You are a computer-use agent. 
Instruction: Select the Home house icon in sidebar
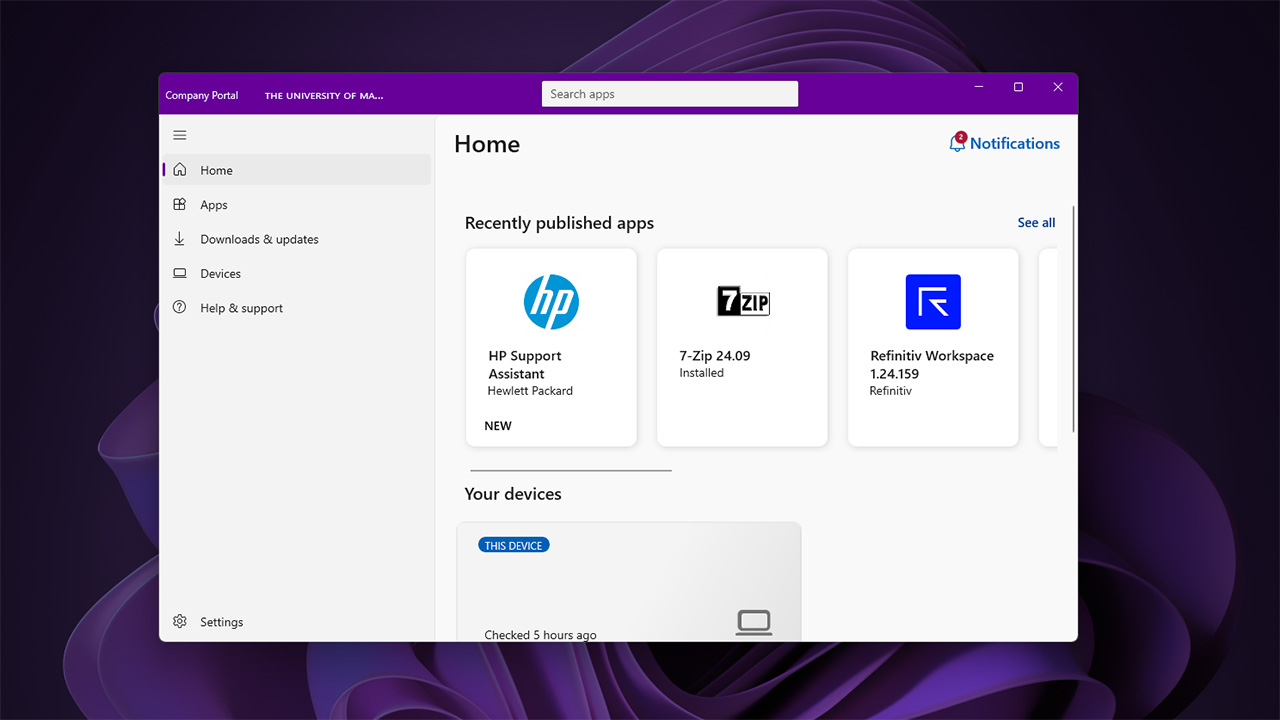pos(180,170)
